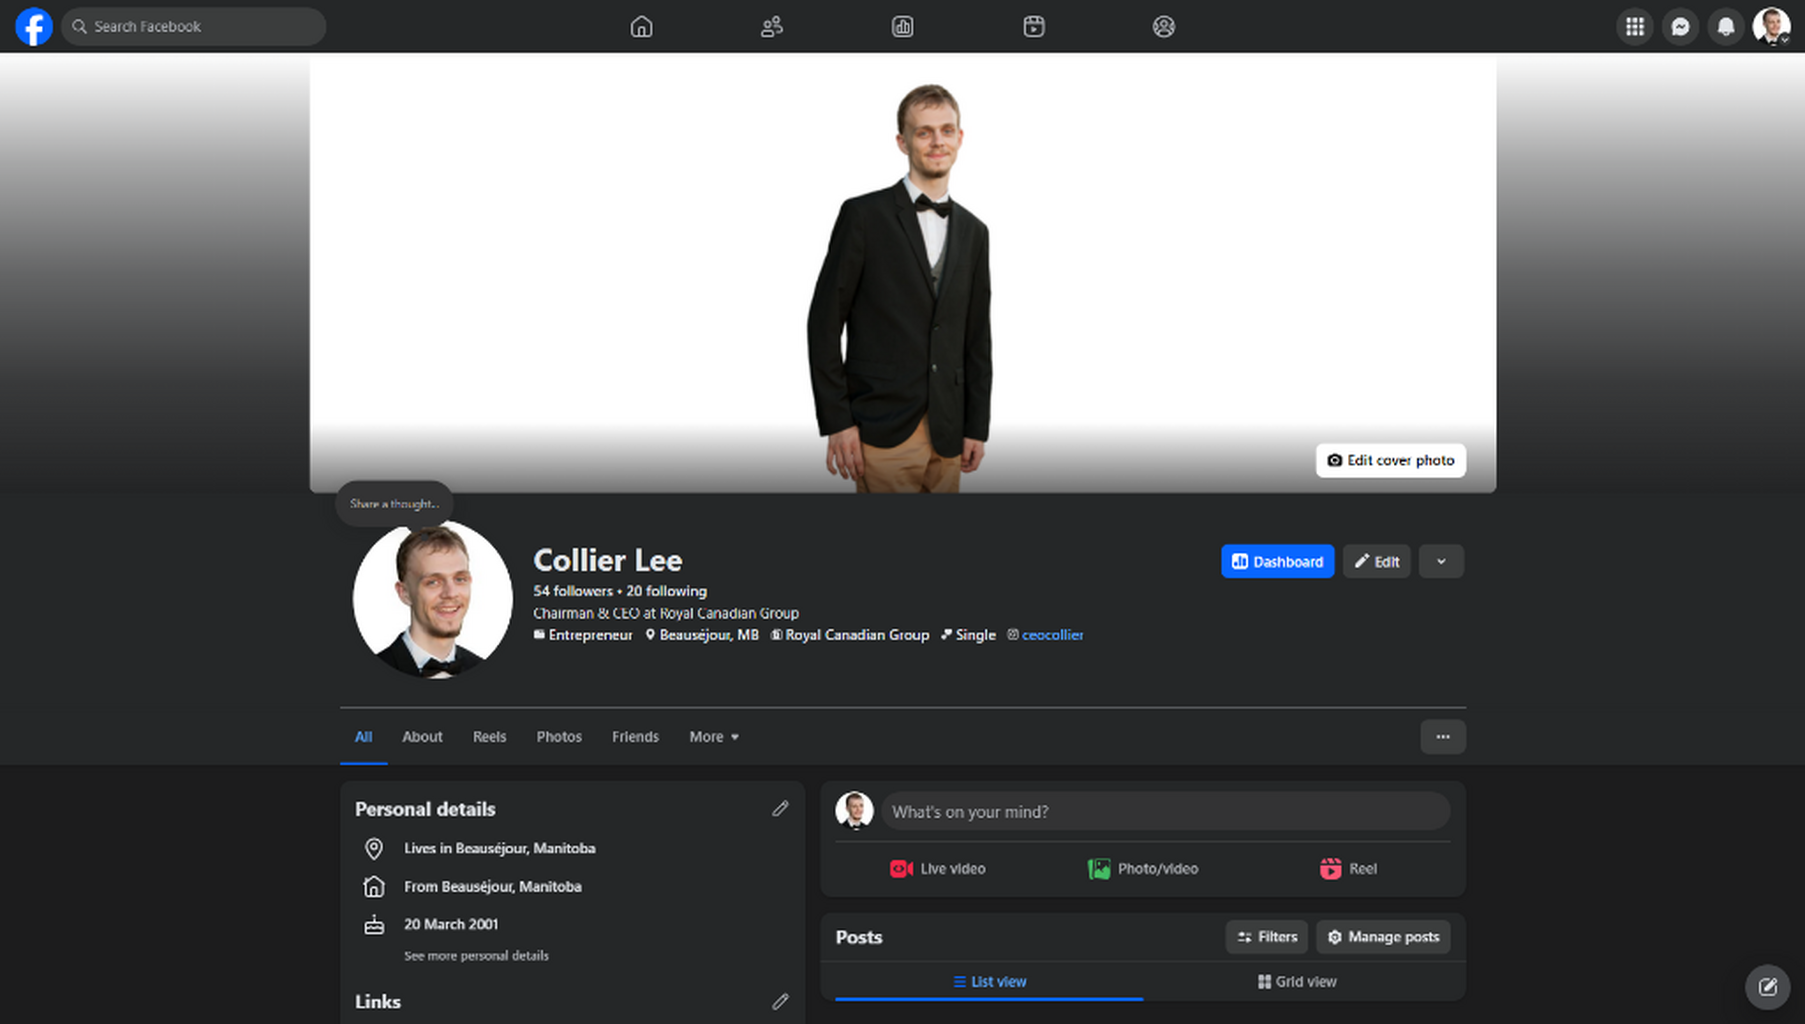Open the Friends icon in top navigation

(x=771, y=26)
